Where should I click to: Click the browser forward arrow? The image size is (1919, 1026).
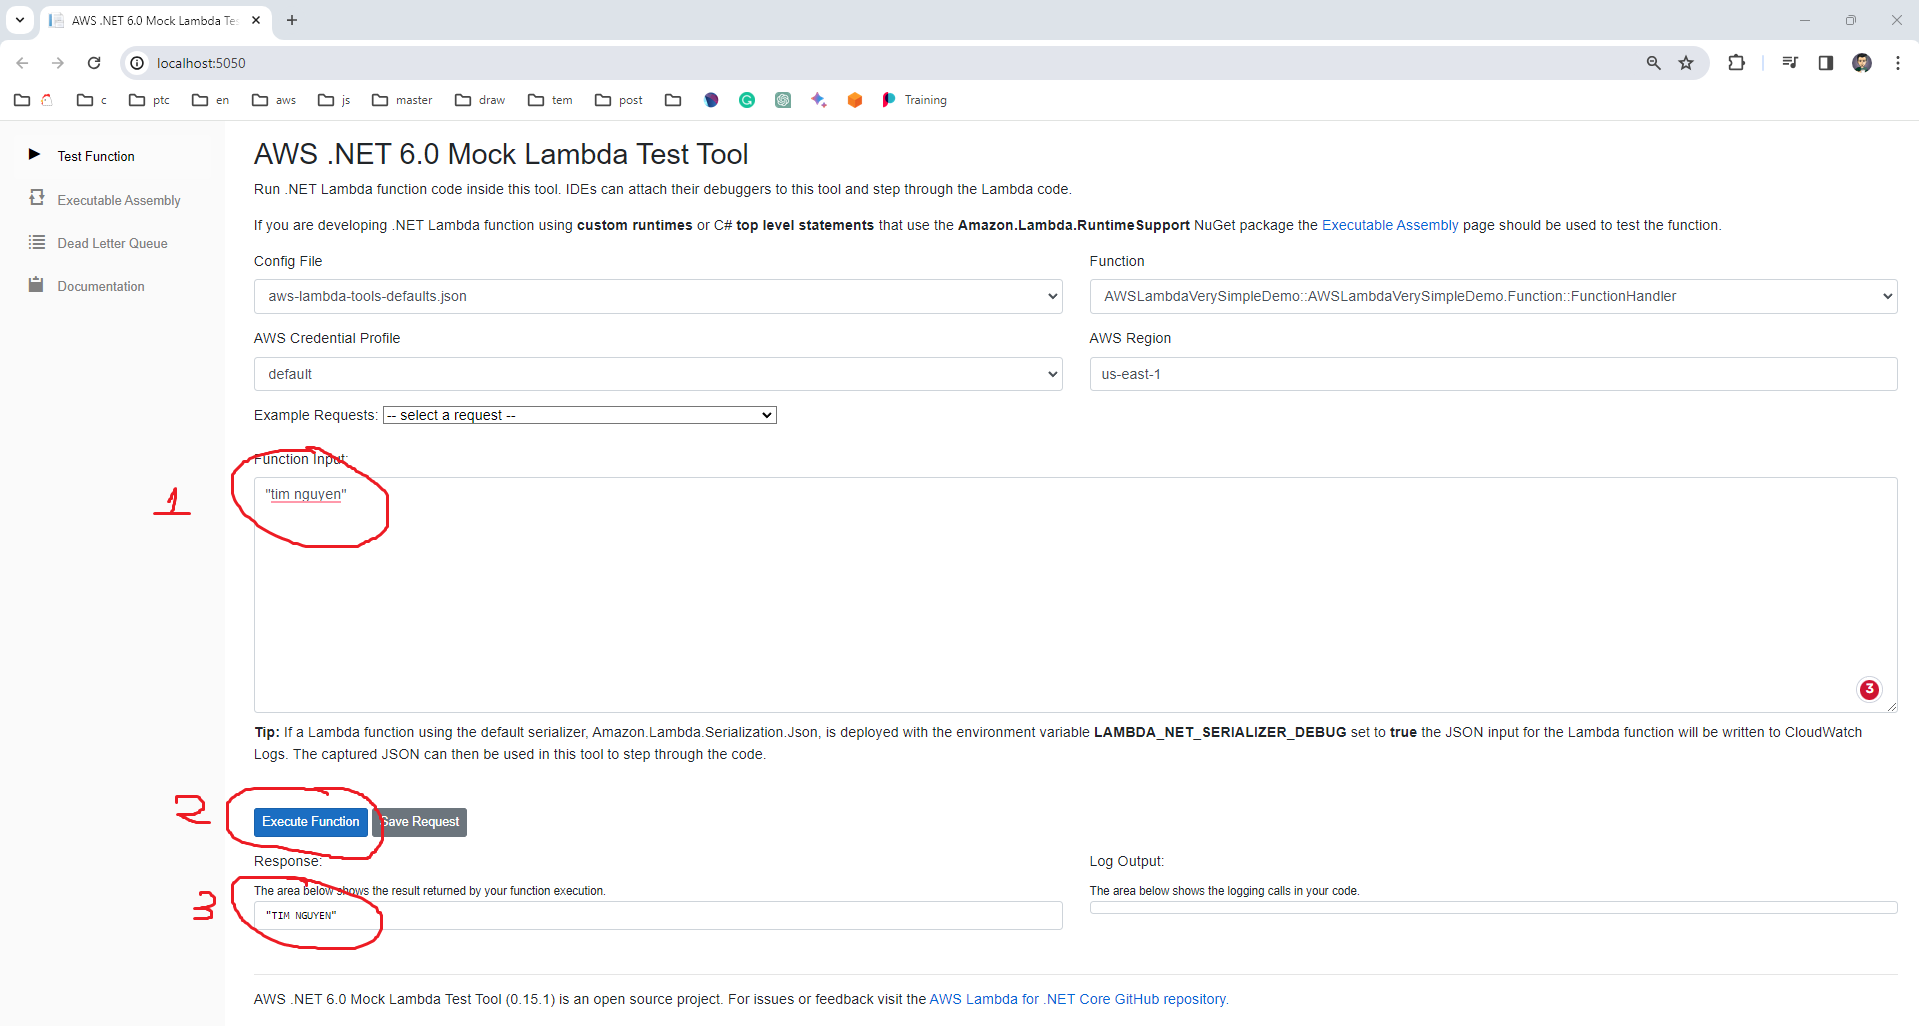tap(58, 63)
